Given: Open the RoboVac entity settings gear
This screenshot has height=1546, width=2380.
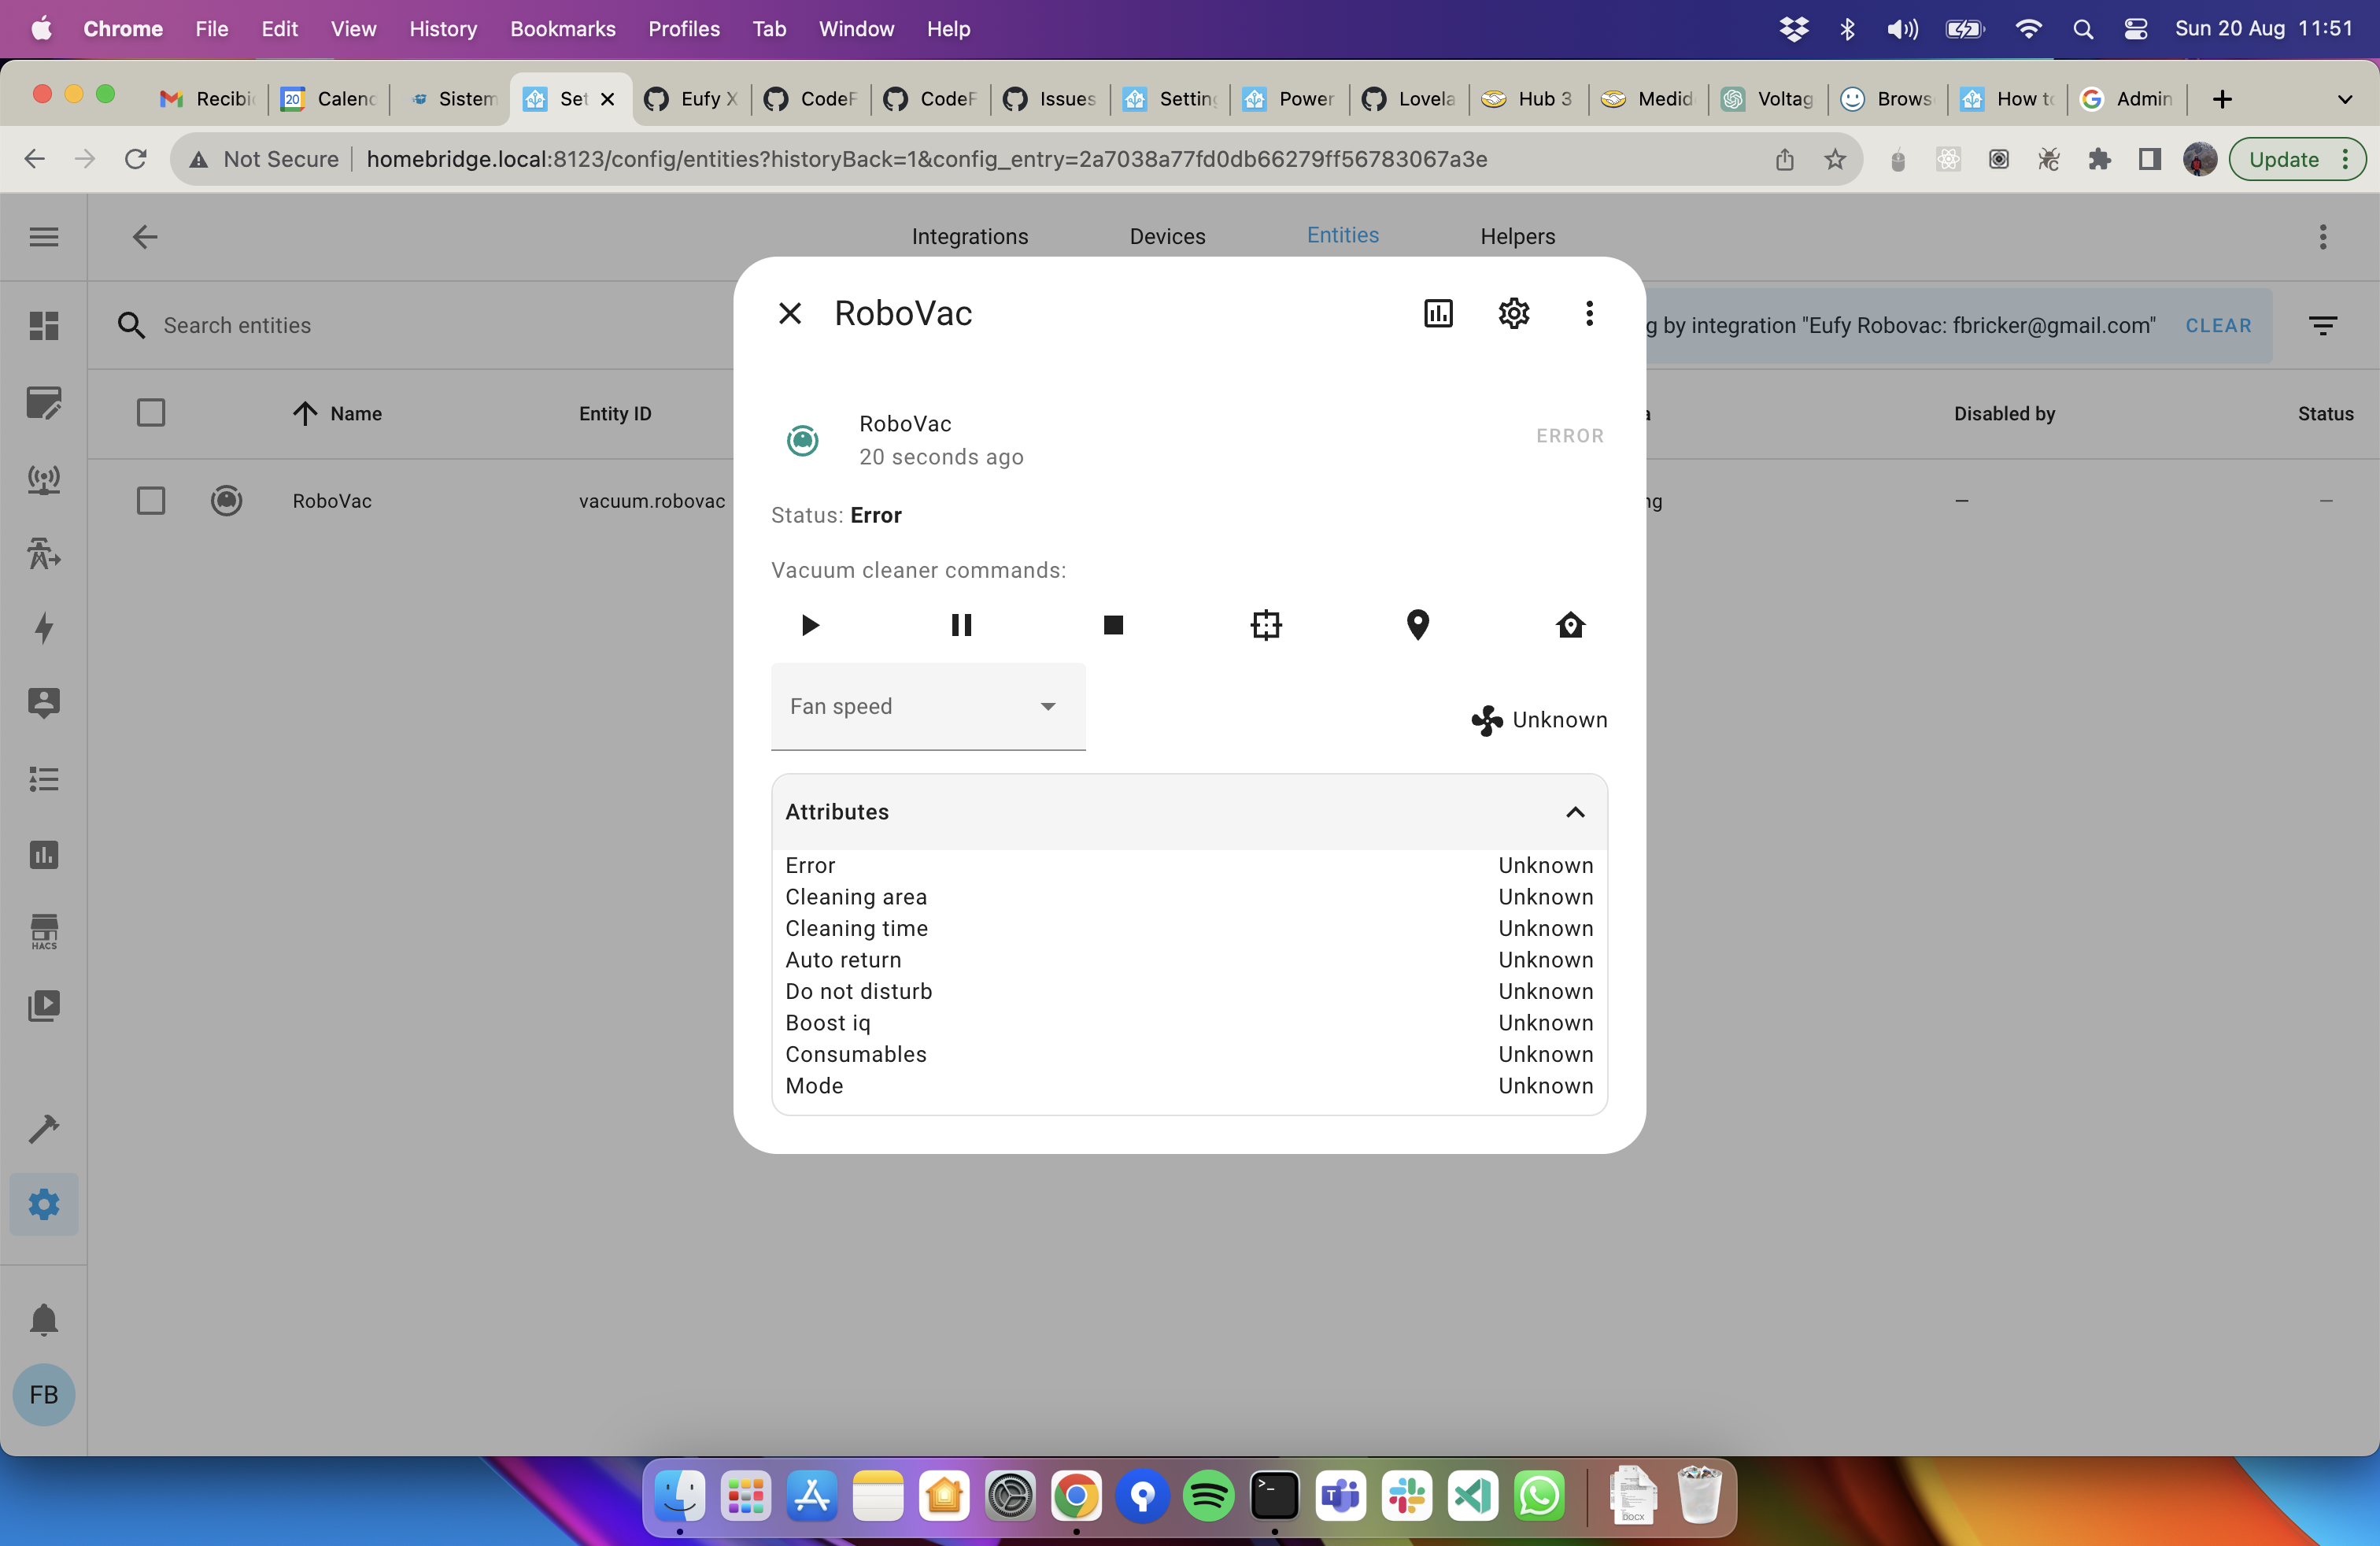Looking at the screenshot, I should (x=1512, y=313).
